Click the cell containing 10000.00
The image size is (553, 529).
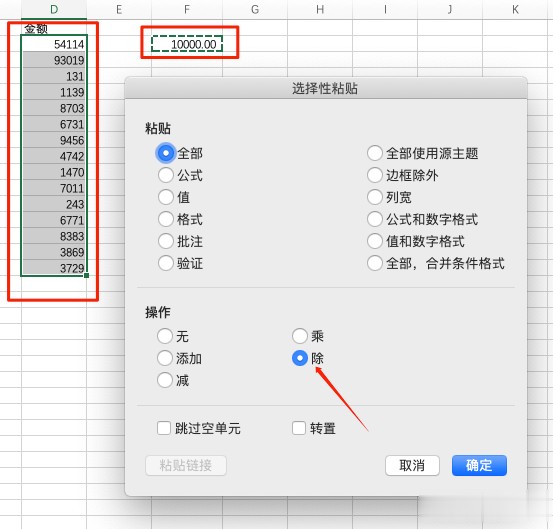point(187,44)
